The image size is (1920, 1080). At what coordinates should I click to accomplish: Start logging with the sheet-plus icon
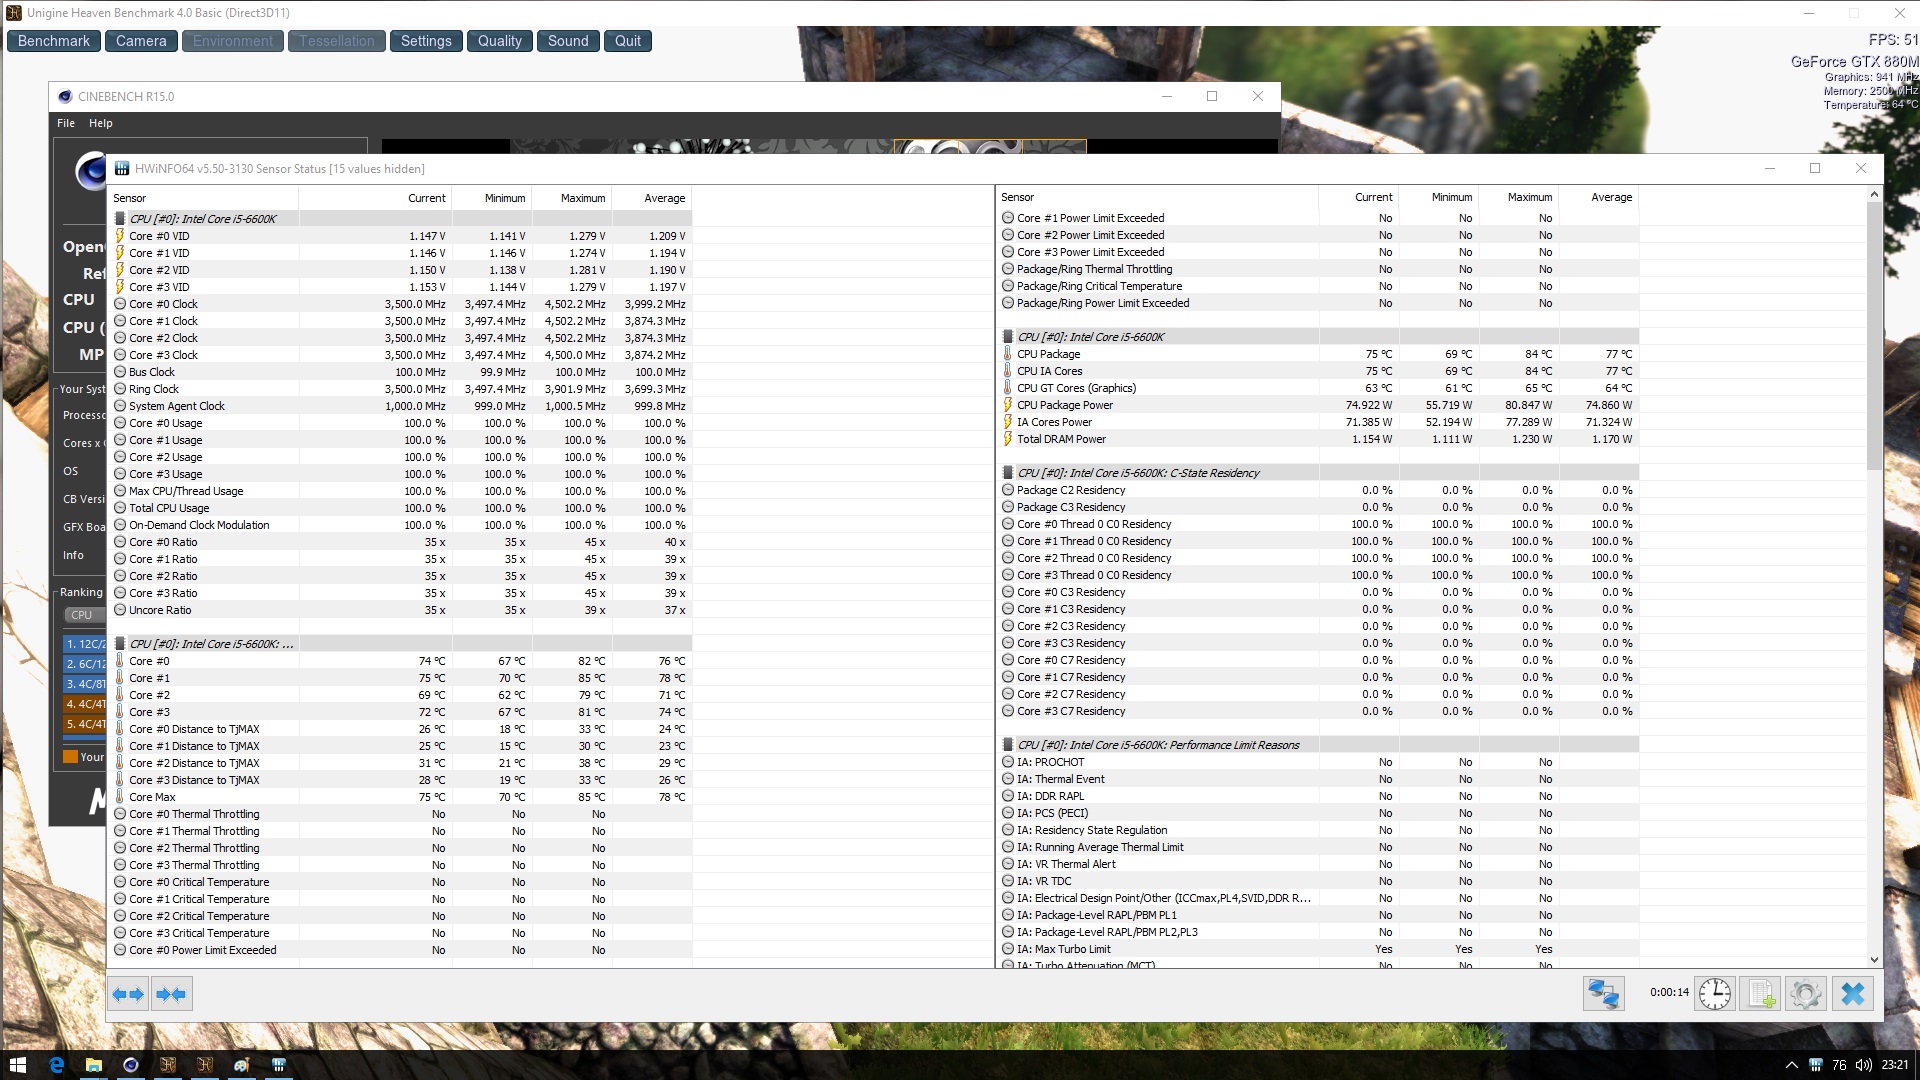tap(1760, 993)
